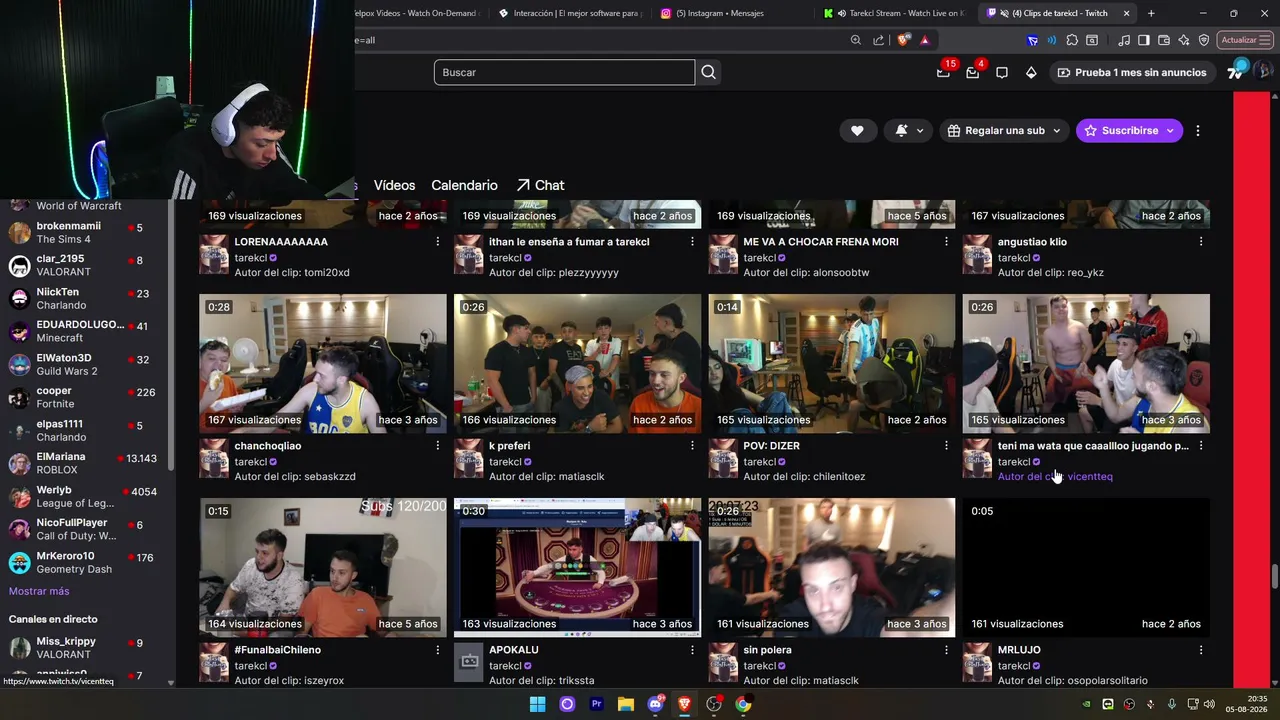Play the POV: DIZER clip thumbnail
Image resolution: width=1280 pixels, height=720 pixels.
[x=832, y=363]
